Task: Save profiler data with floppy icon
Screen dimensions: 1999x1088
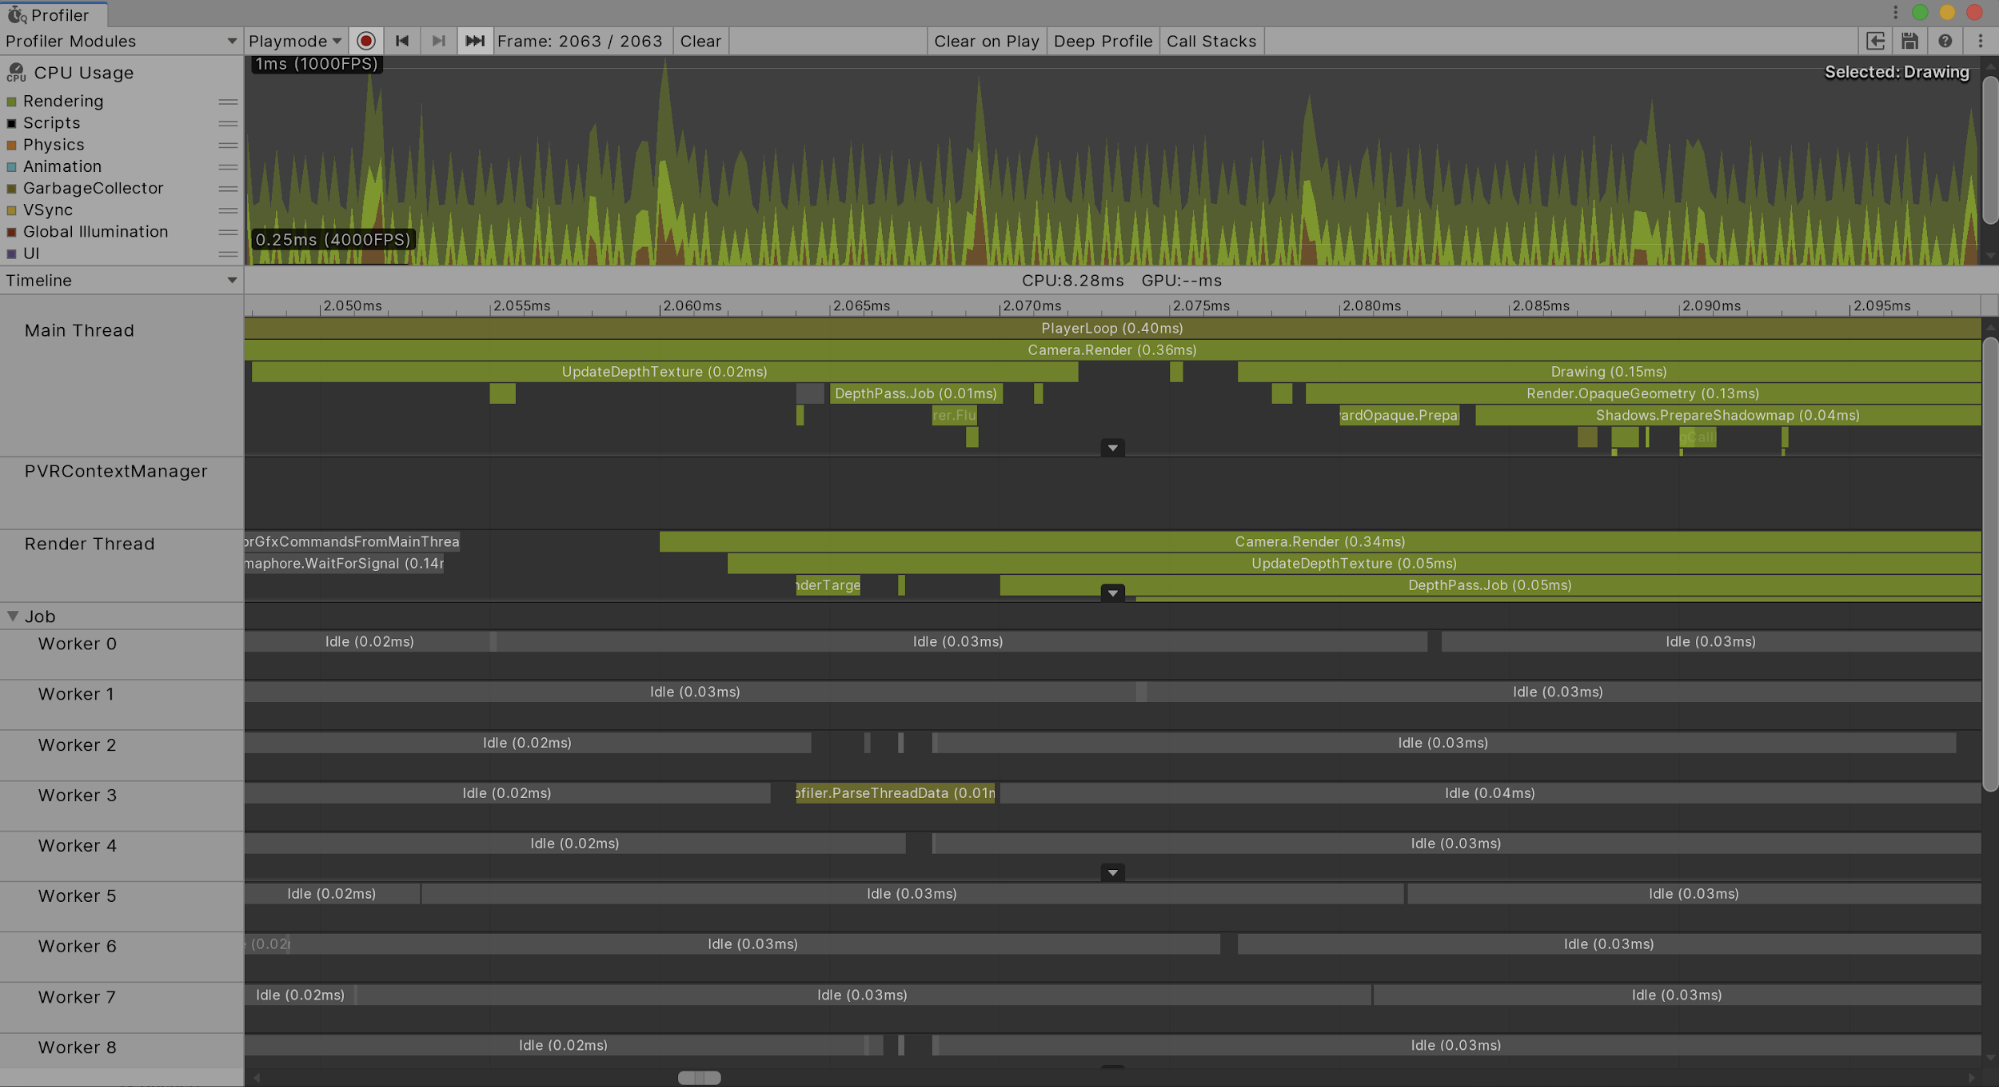Action: point(1910,41)
